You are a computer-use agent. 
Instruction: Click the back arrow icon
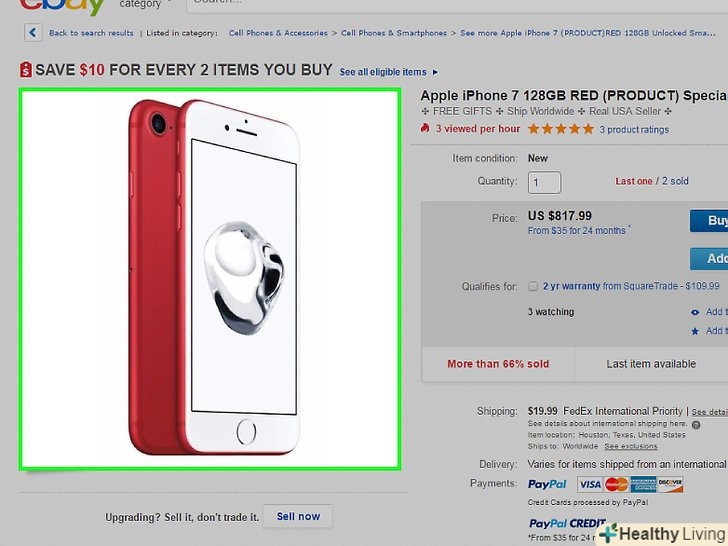coord(33,33)
